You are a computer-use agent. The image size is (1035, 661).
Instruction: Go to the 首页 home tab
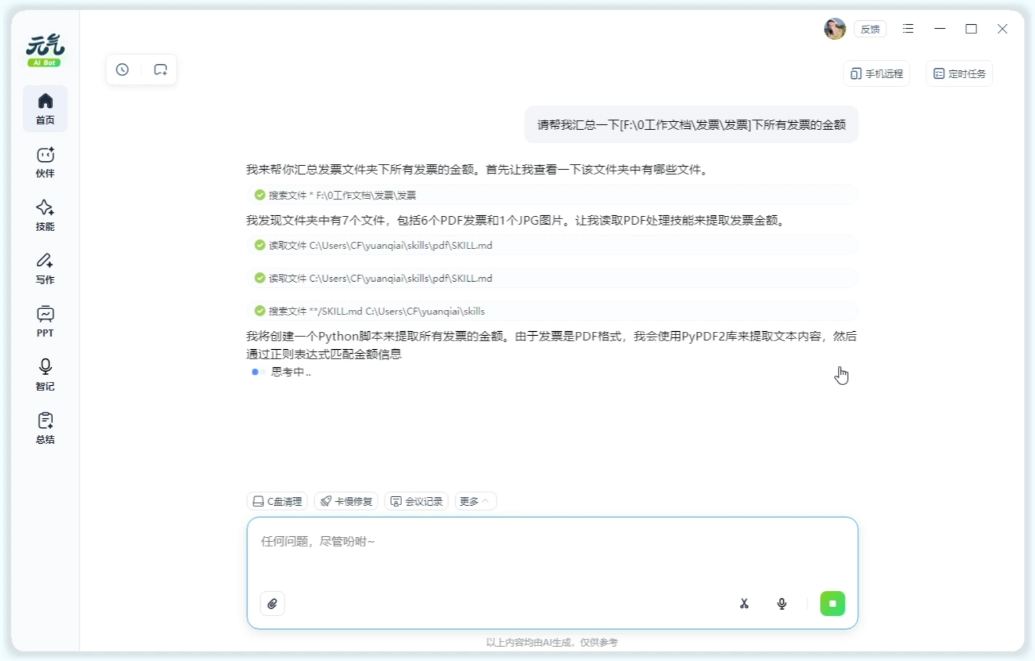click(45, 109)
